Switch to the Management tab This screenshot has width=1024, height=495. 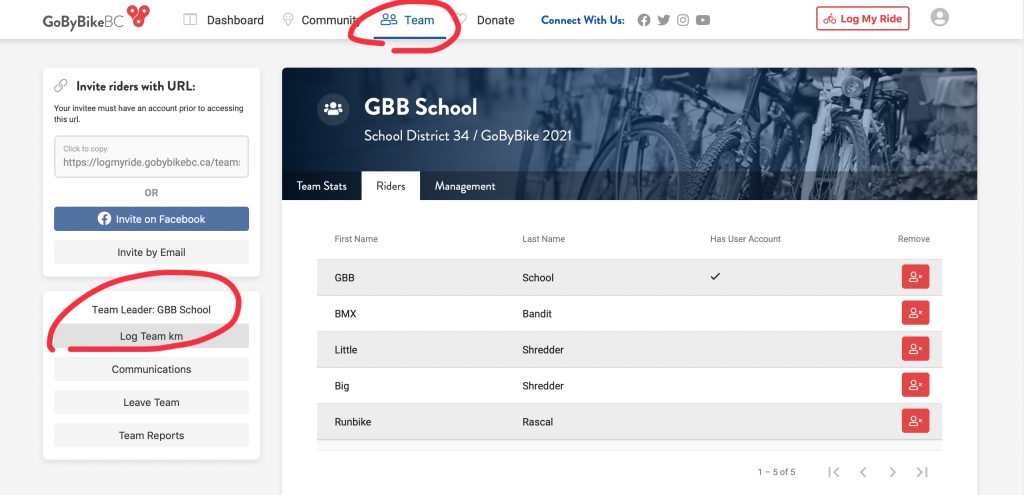coord(465,186)
